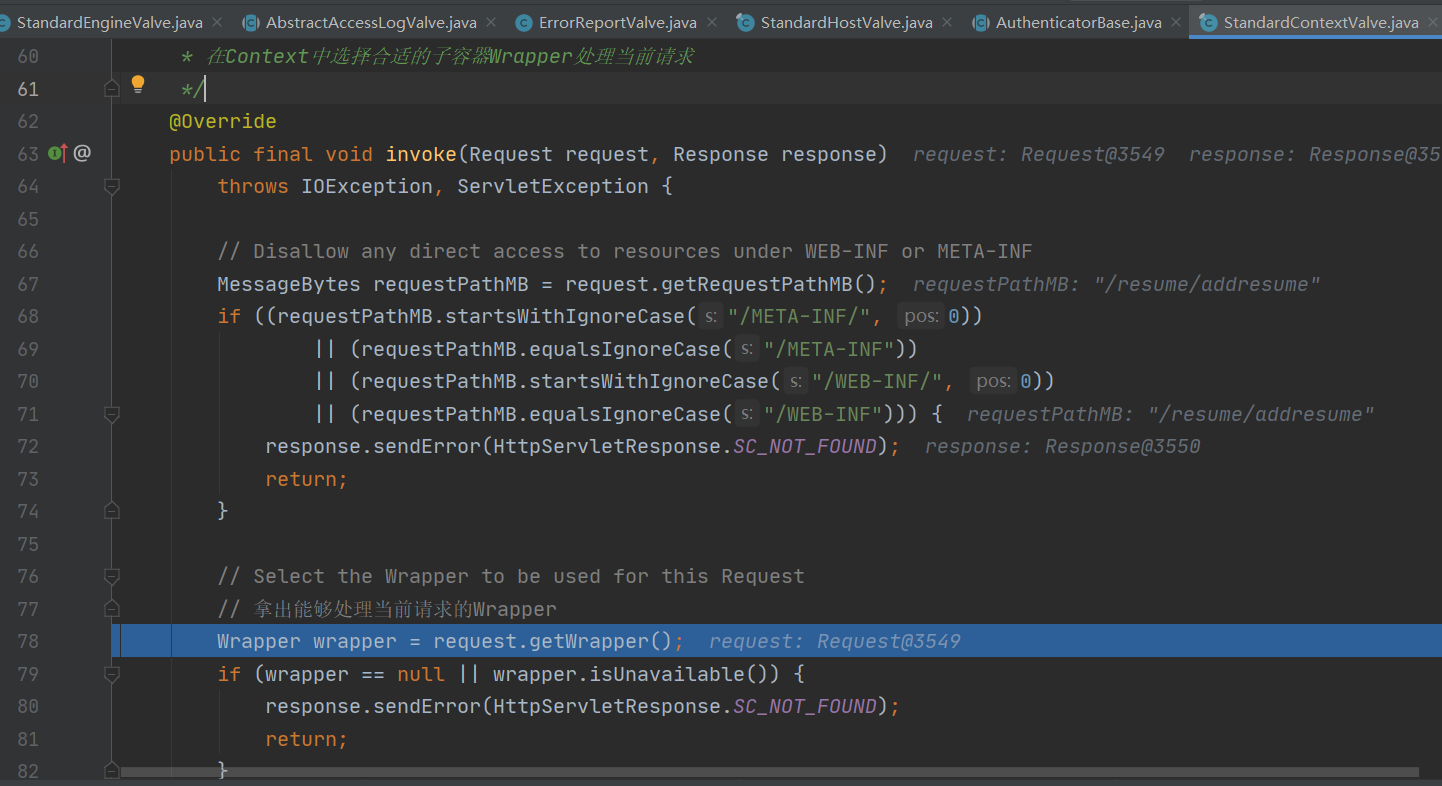Click the class icon on AuthenticatorBase.java tab
Image resolution: width=1442 pixels, height=786 pixels.
pos(980,22)
